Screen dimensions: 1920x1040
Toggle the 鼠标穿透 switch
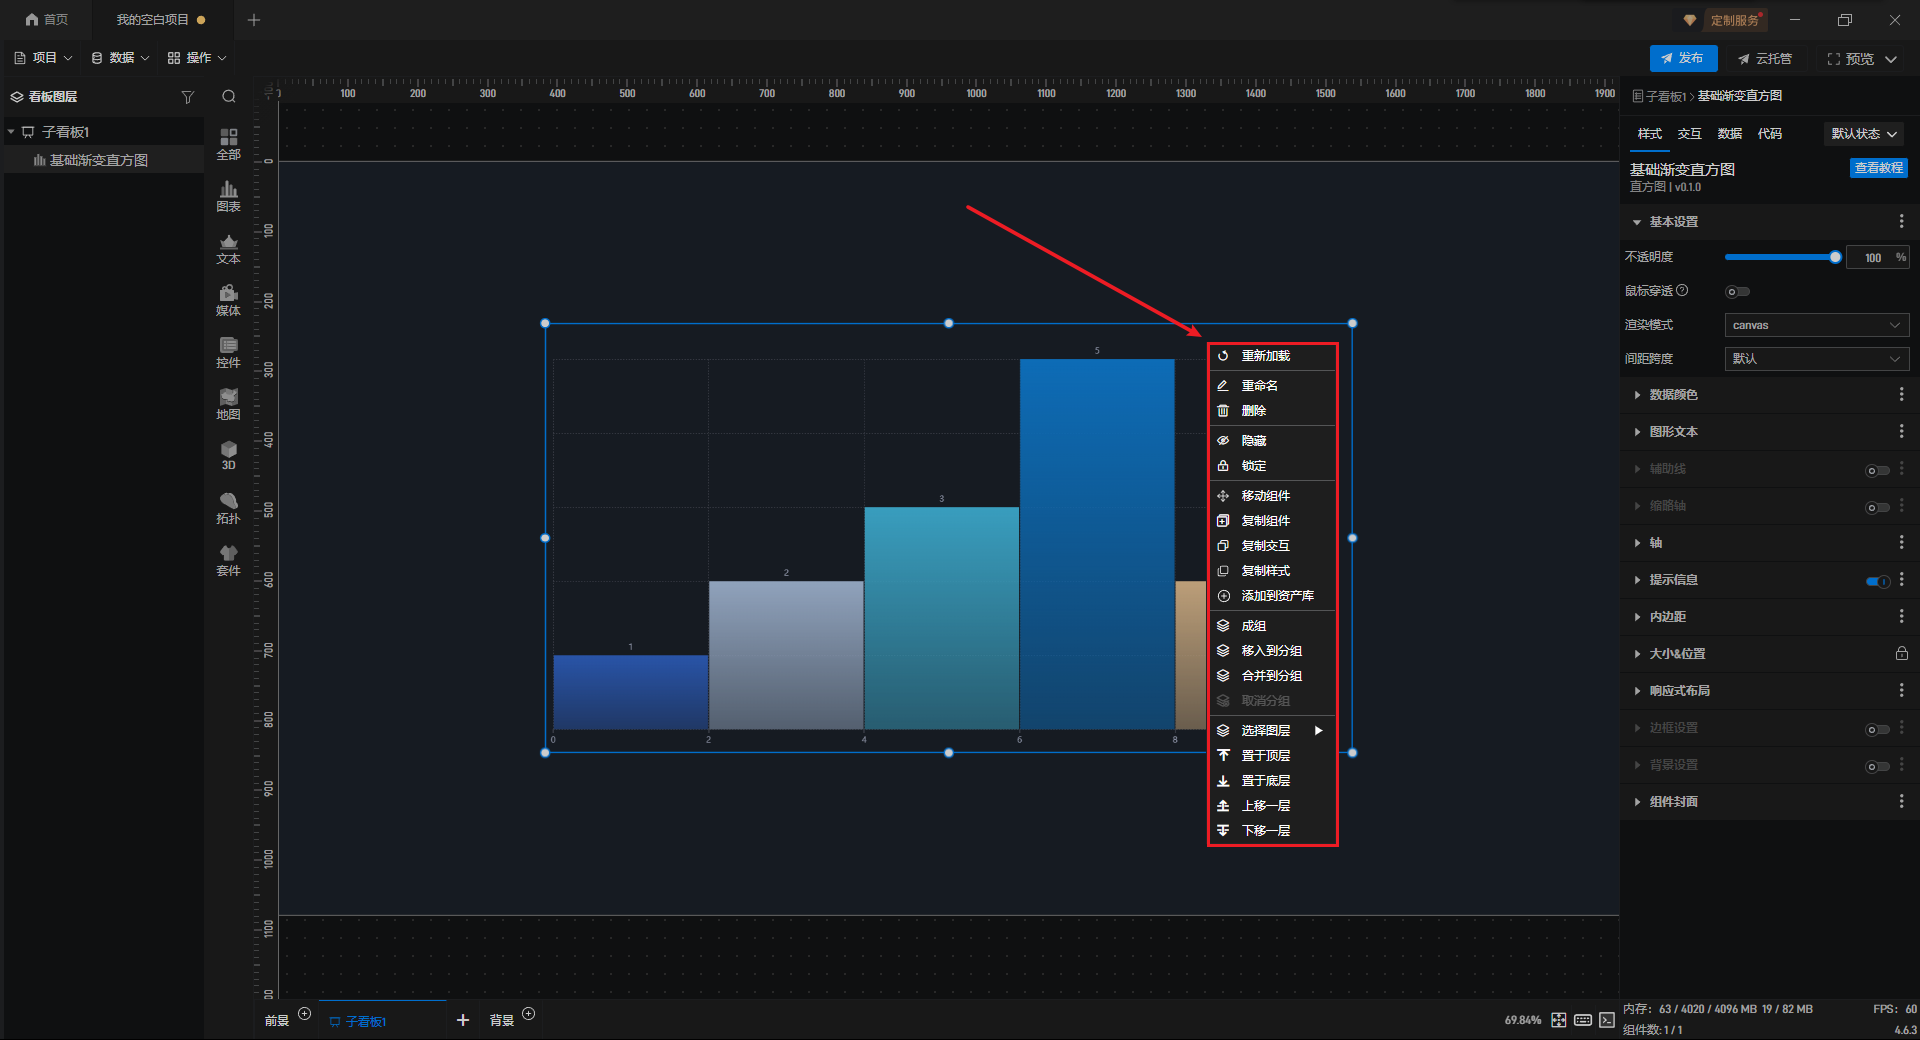(x=1737, y=292)
